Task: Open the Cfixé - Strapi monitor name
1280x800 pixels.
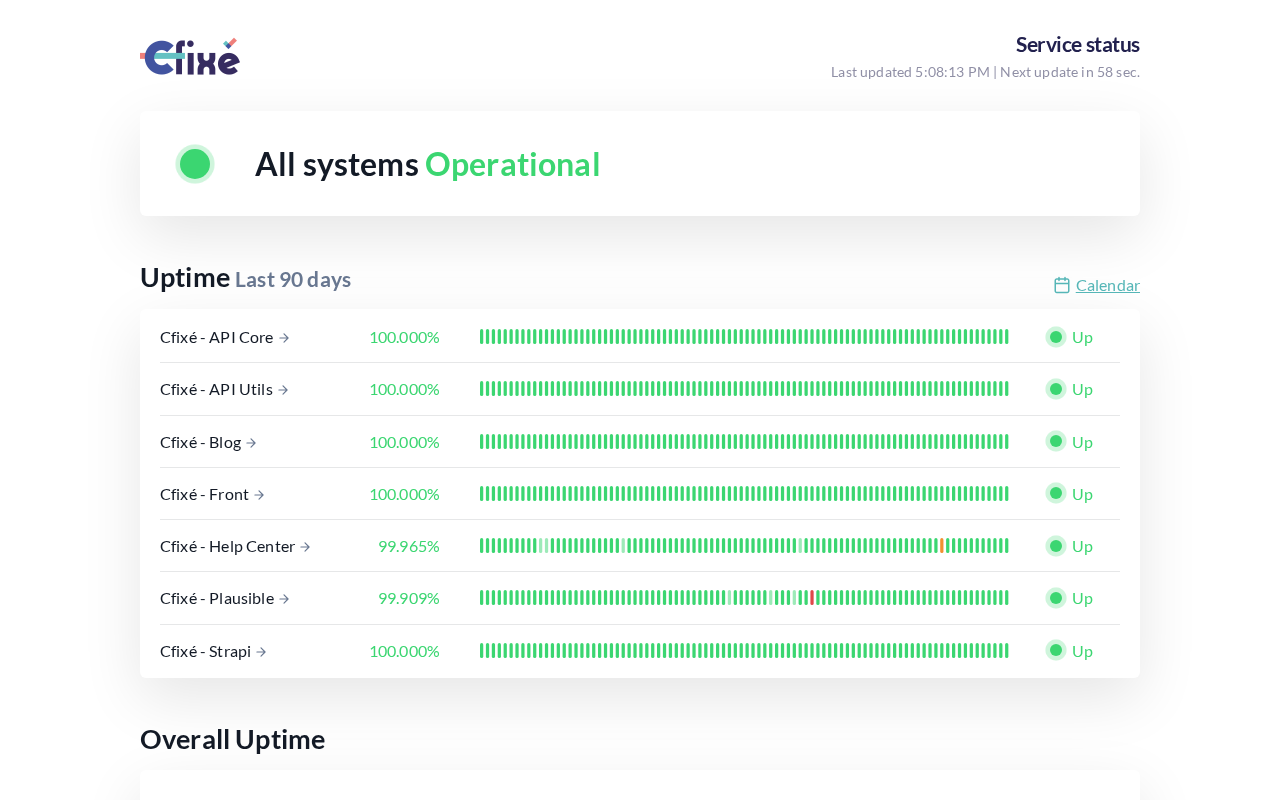Action: pyautogui.click(x=205, y=651)
